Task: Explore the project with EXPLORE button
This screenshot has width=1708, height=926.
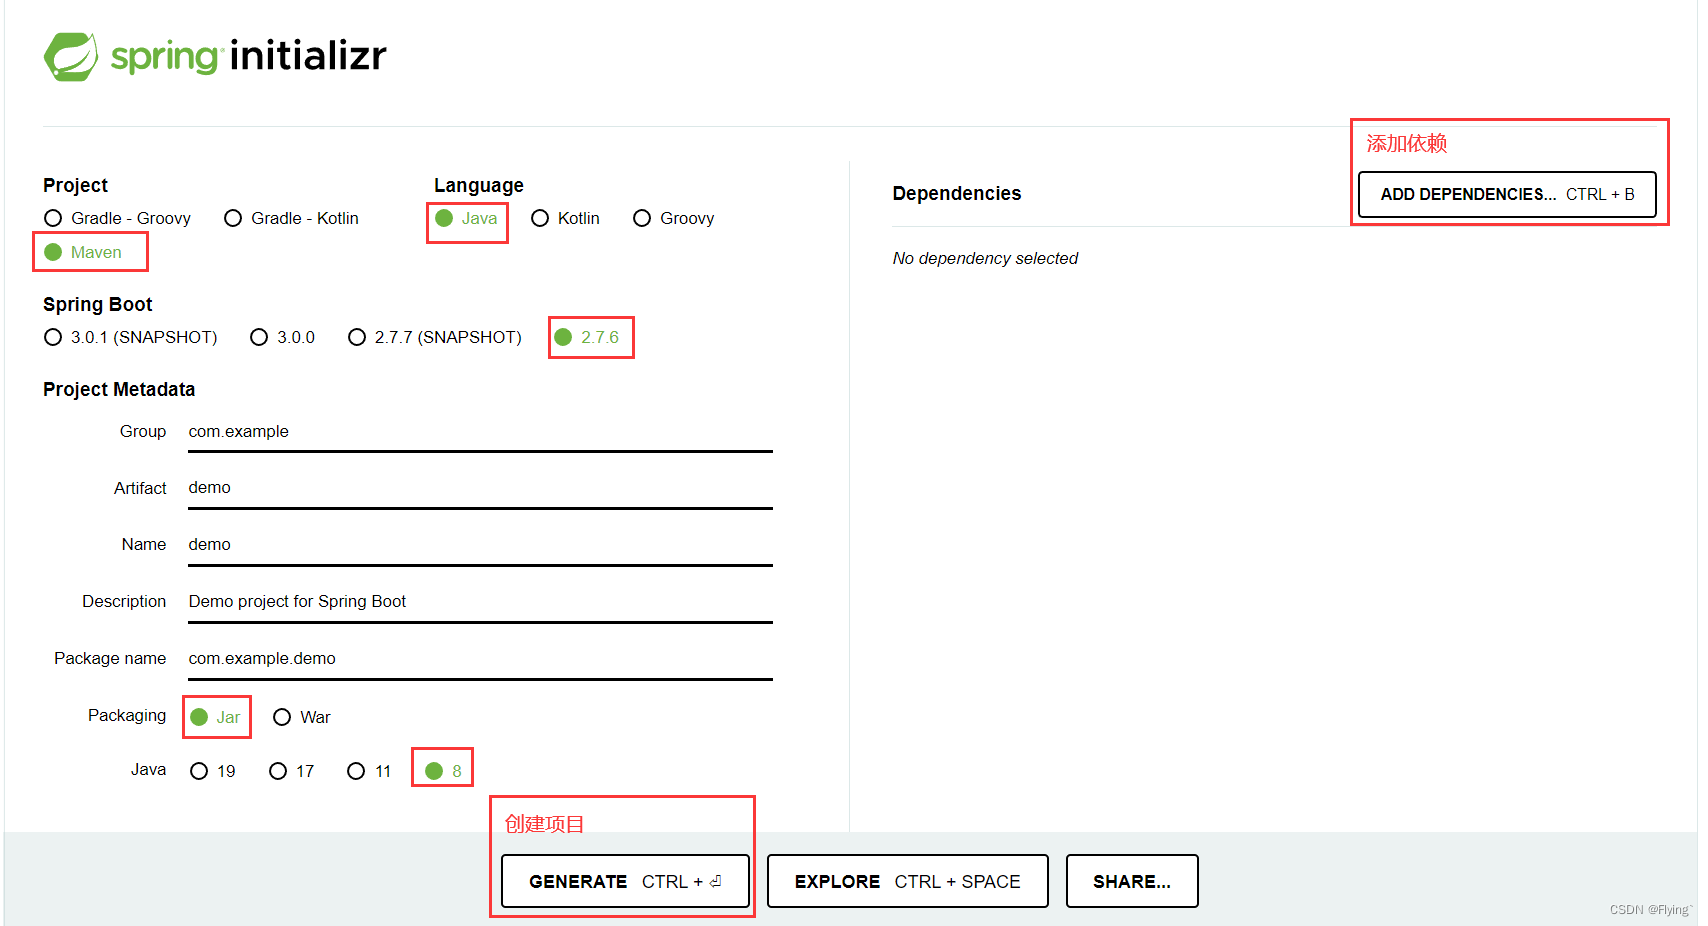Action: click(x=907, y=881)
